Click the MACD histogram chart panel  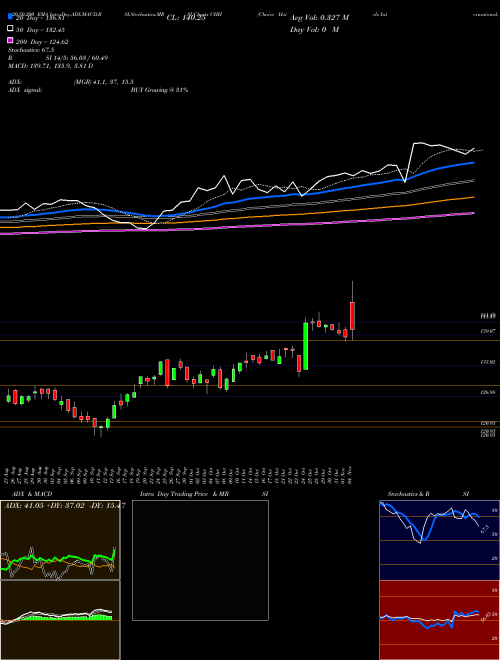pos(60,620)
